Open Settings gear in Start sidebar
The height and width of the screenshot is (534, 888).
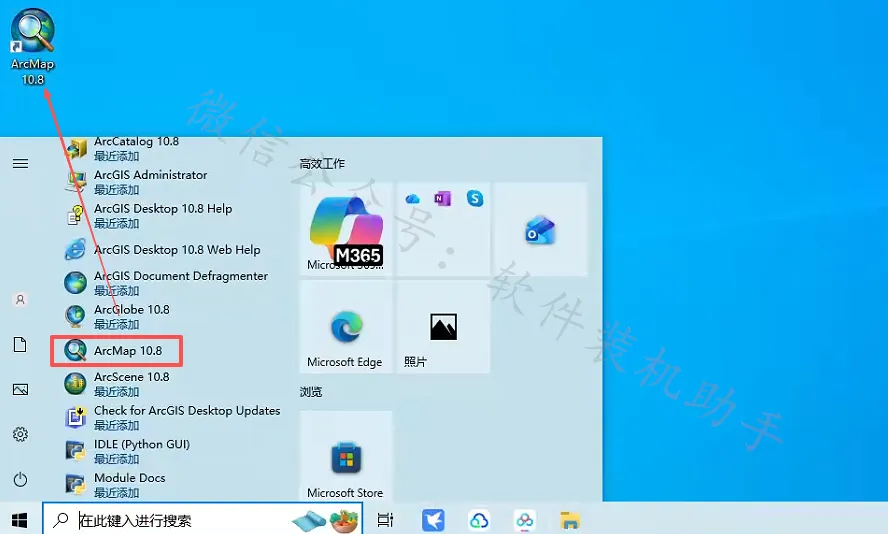coord(20,434)
